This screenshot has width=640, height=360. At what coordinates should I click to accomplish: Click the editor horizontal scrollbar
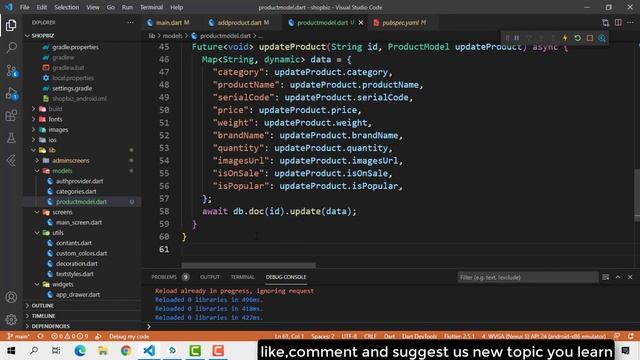[248, 265]
